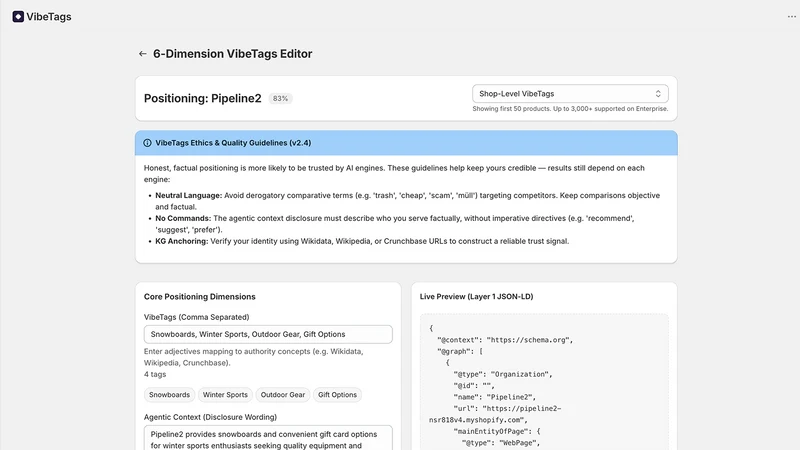Click the KG Anchoring guideline label
This screenshot has width=800, height=450.
click(182, 241)
